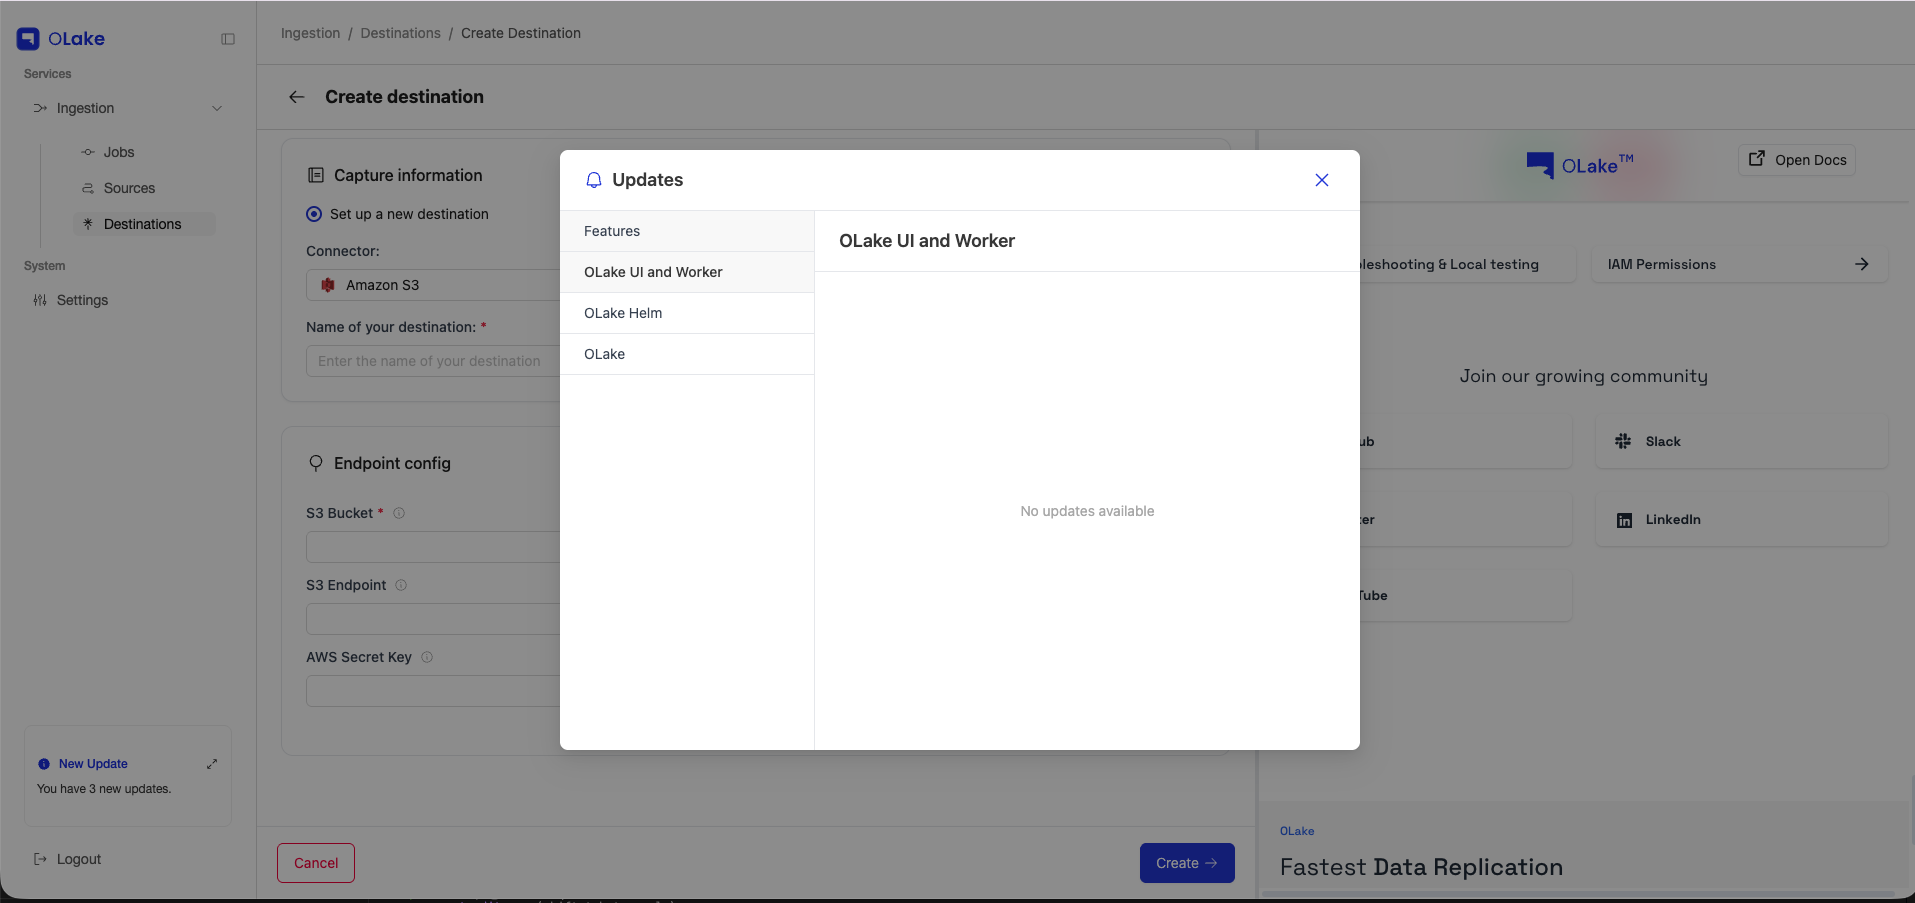Click the 'No updates available' message

click(x=1087, y=511)
